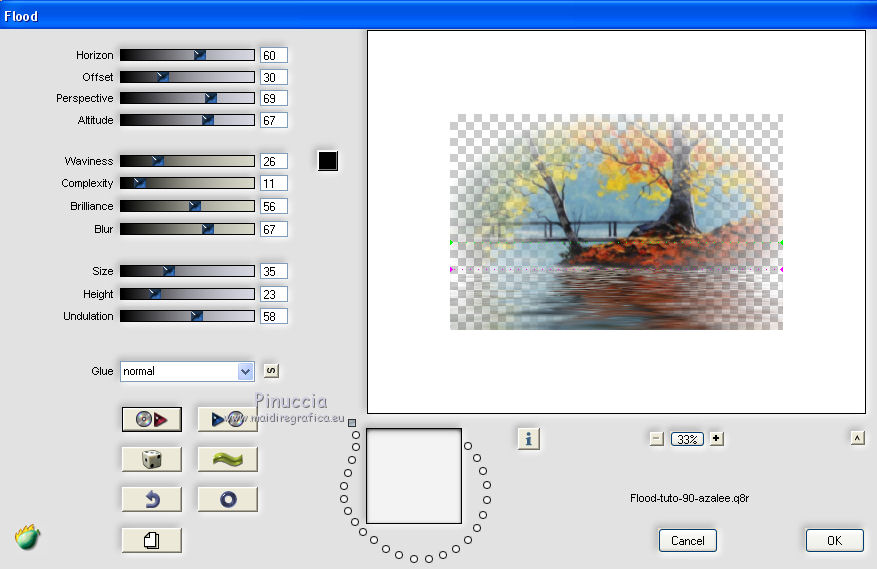Click the Complexity slider track
The width and height of the screenshot is (877, 569).
(x=187, y=183)
